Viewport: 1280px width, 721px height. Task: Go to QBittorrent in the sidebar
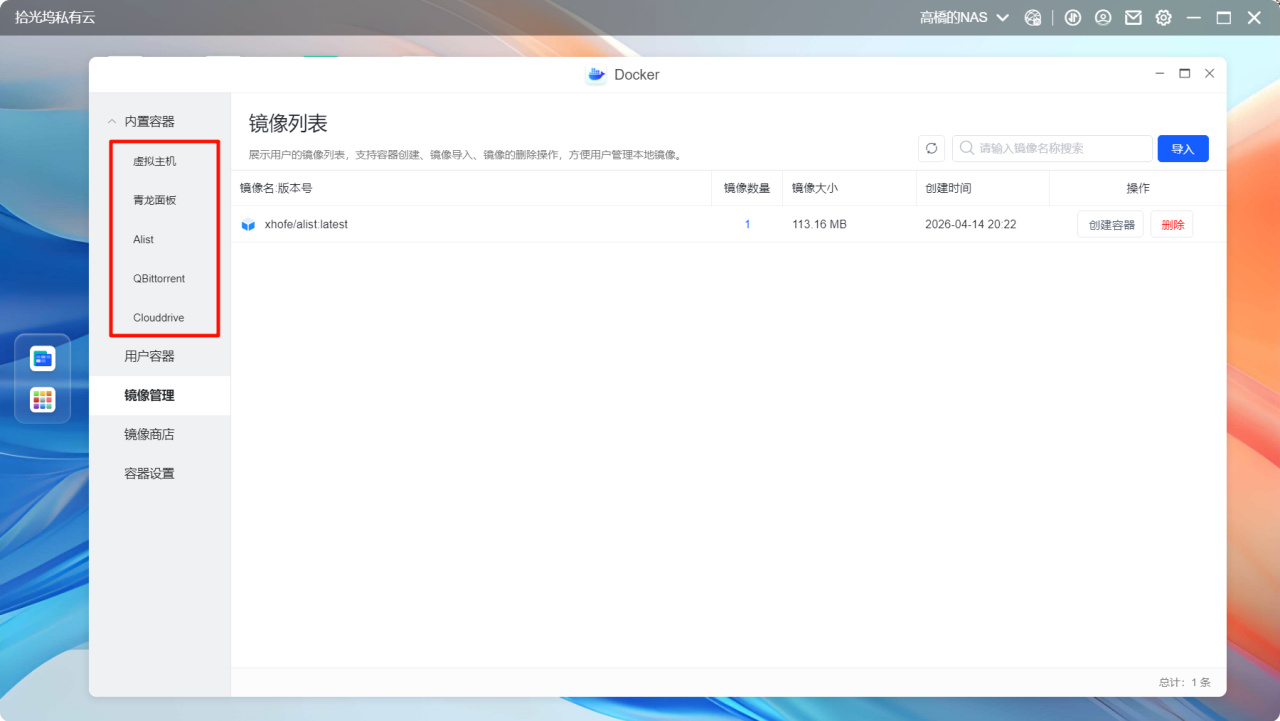click(x=160, y=278)
